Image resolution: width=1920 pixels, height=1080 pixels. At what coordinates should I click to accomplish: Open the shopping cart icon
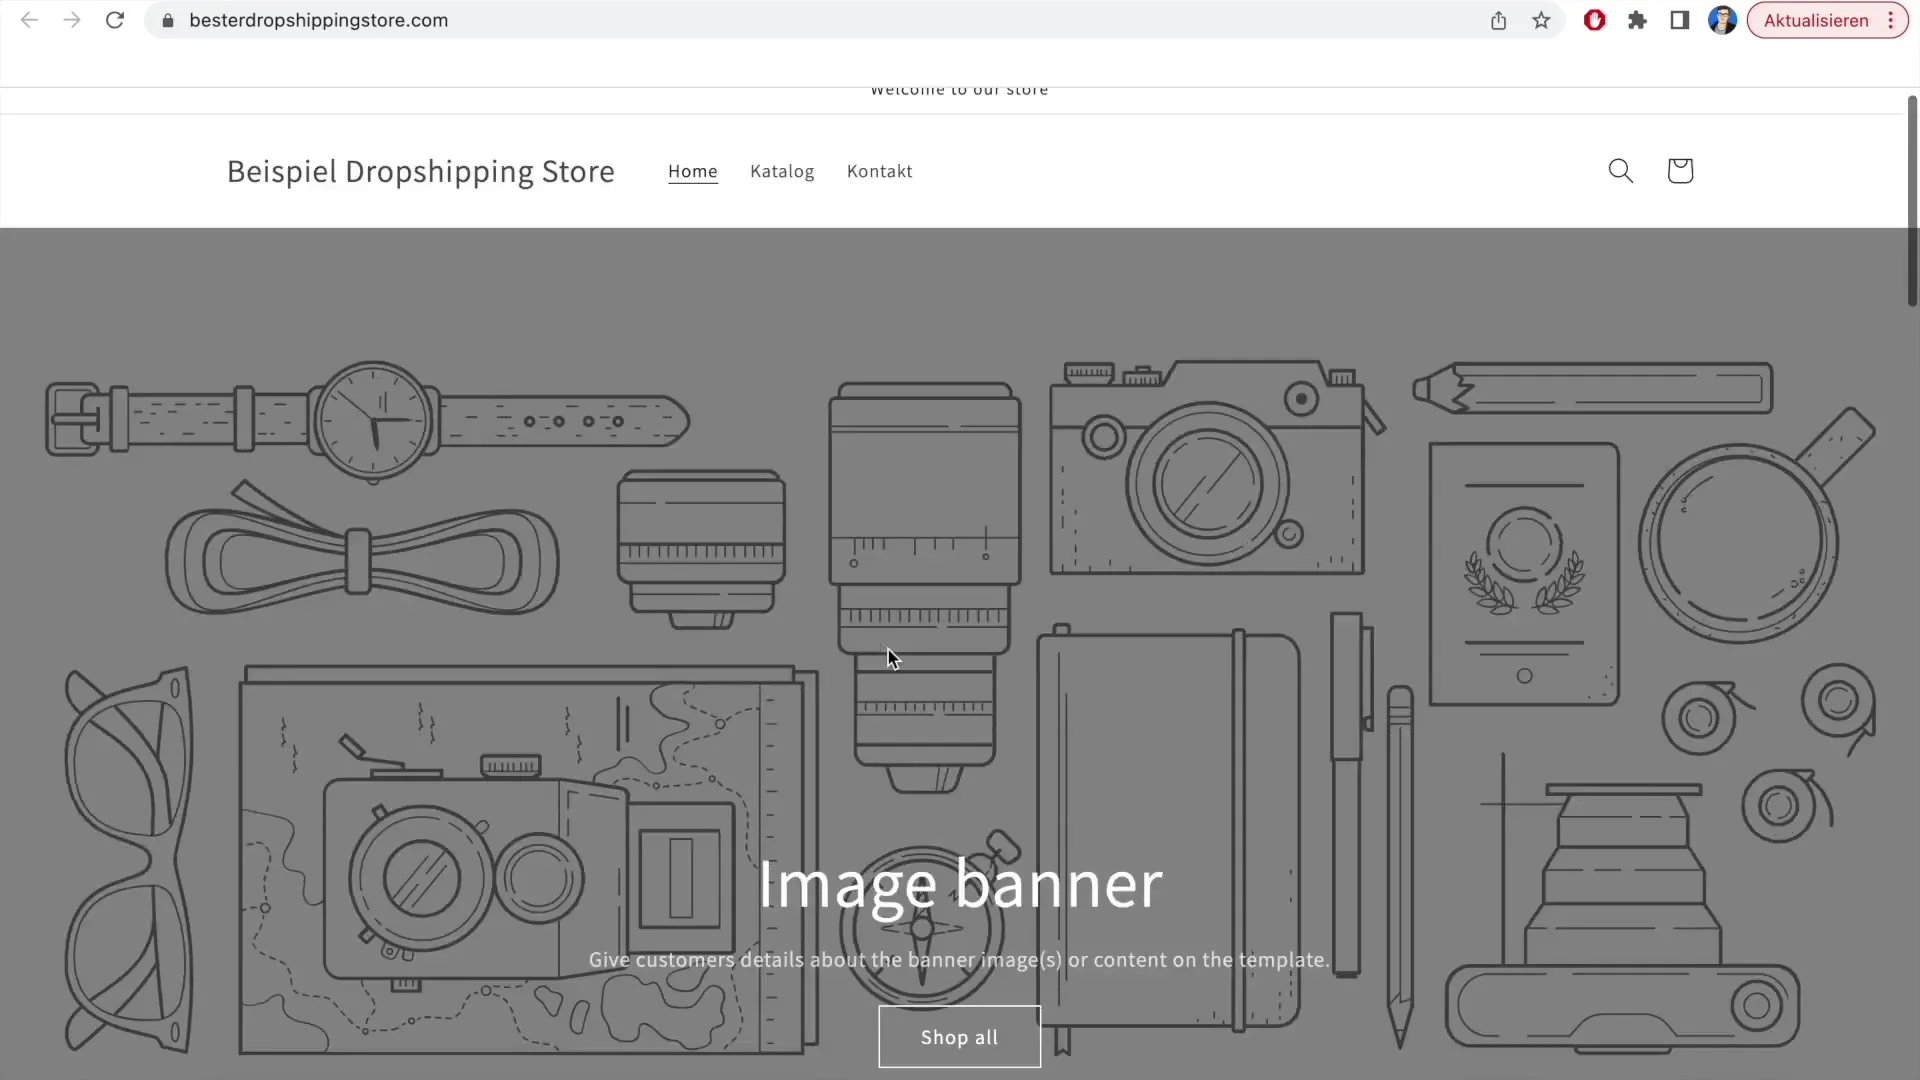click(x=1679, y=170)
